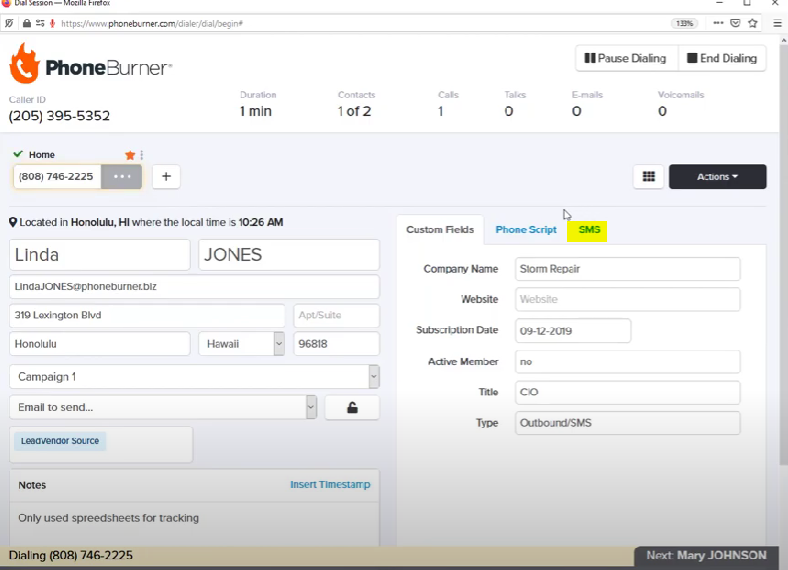The height and width of the screenshot is (570, 788).
Task: Click the unlock padlock button
Action: click(x=352, y=407)
